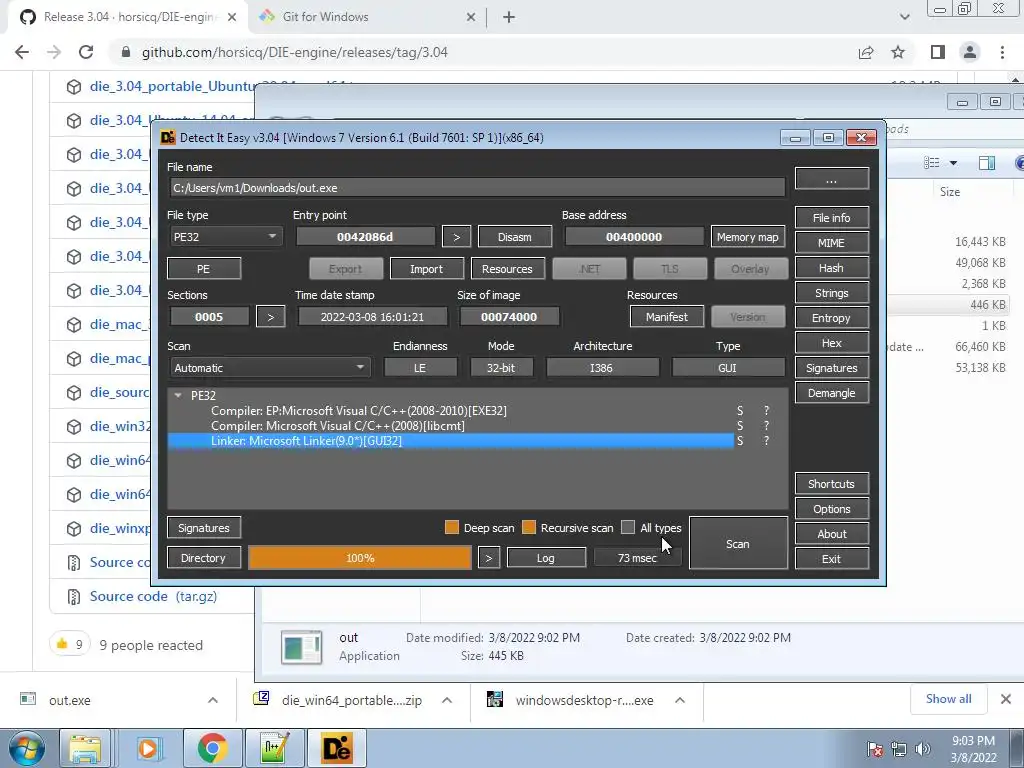
Task: Click the out.exe file icon in downloads bar
Action: (x=28, y=699)
